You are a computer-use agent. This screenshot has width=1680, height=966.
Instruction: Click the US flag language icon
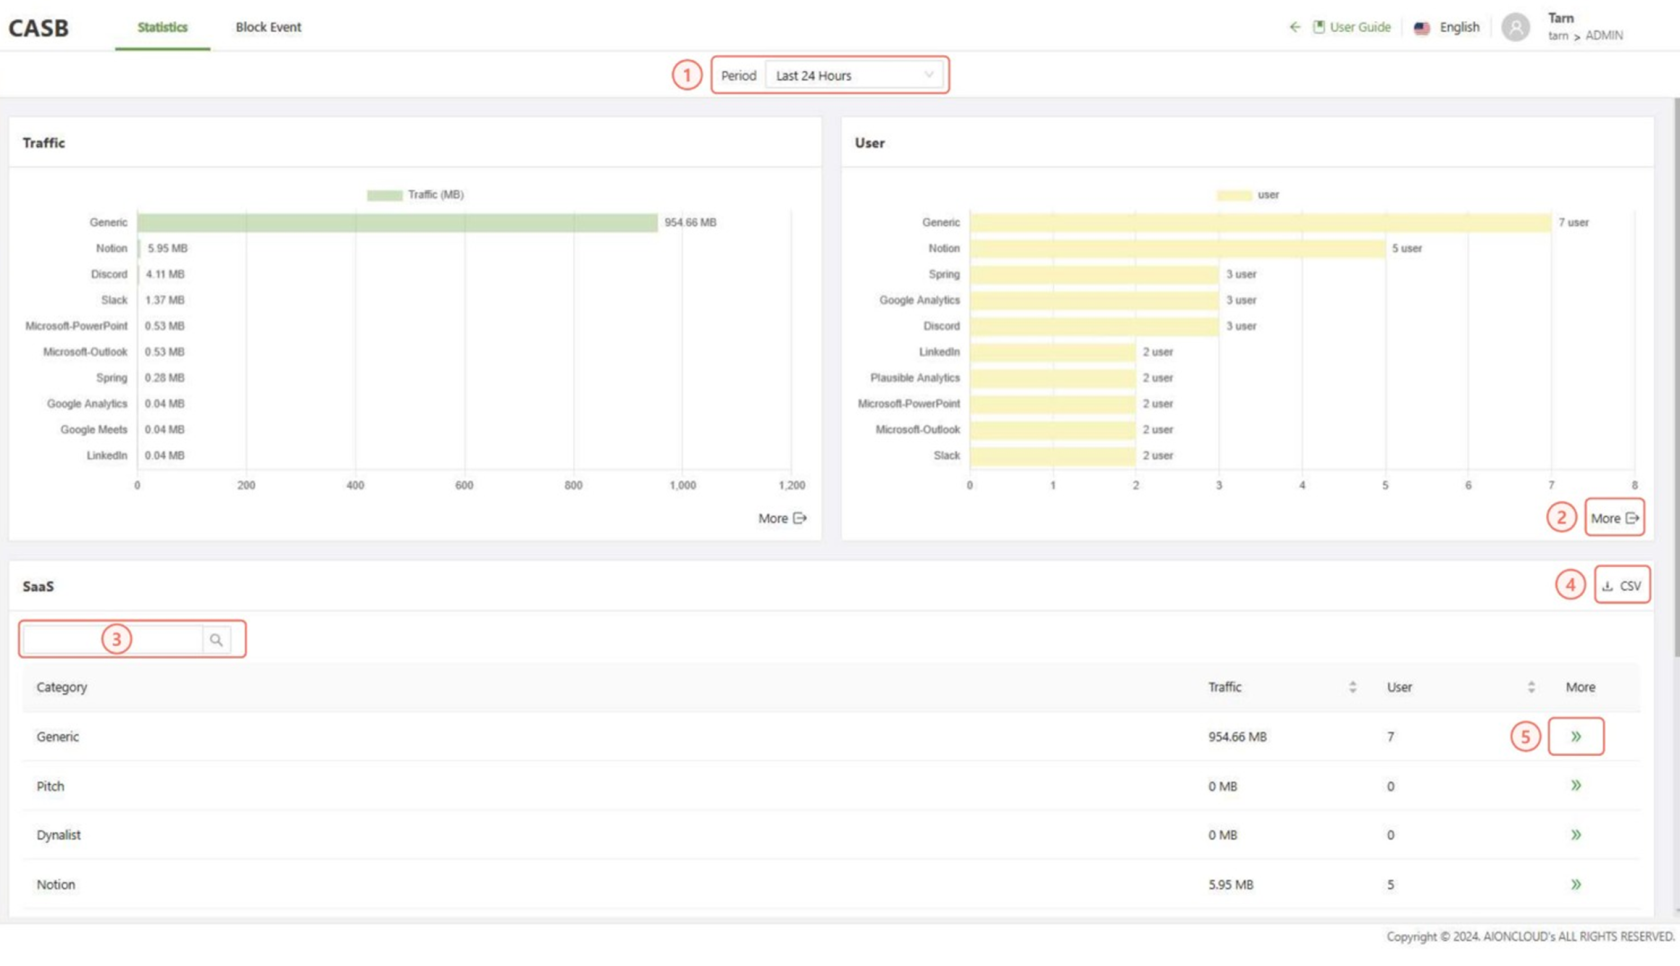1421,28
